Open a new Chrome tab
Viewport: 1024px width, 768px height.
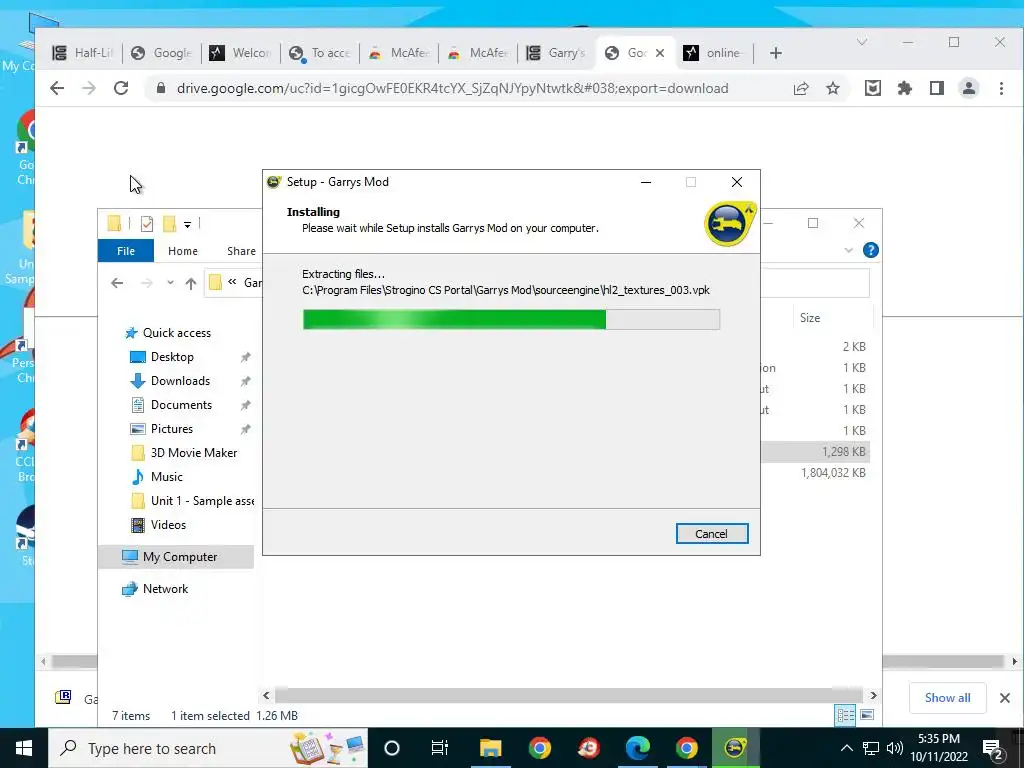coord(775,53)
